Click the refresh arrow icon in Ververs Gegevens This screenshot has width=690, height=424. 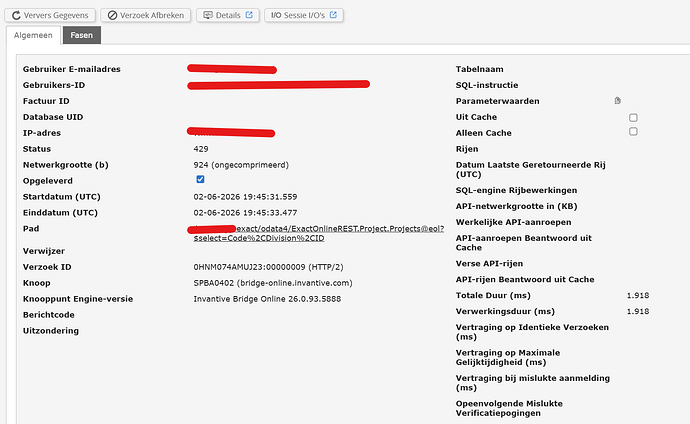coord(16,15)
